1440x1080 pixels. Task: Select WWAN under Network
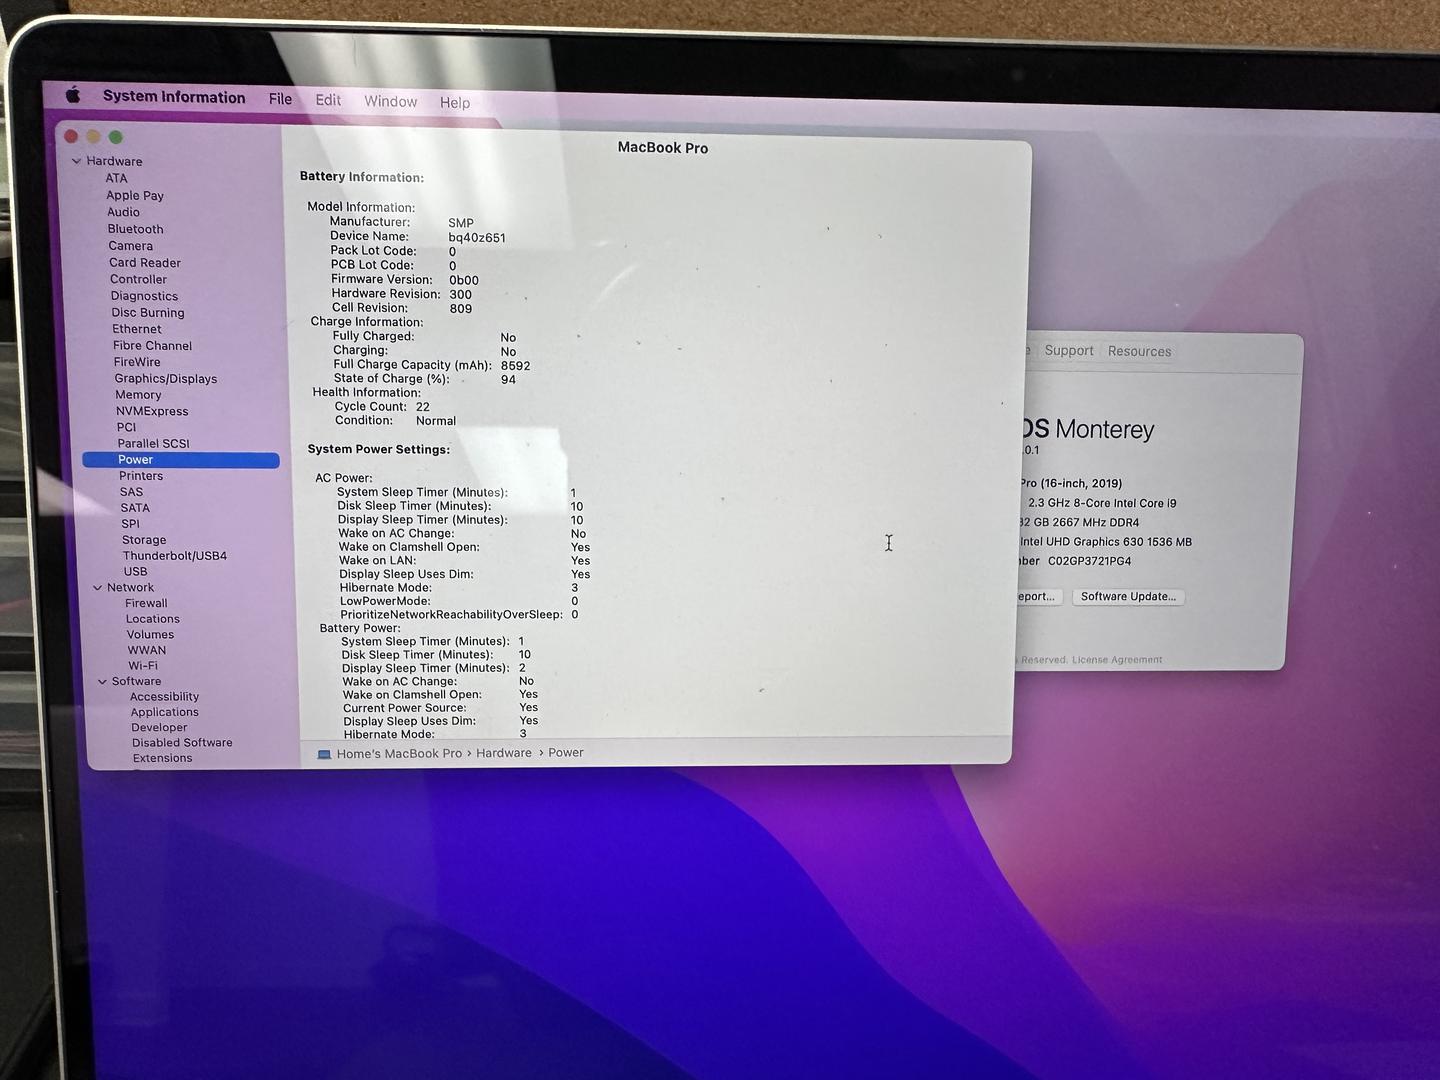pos(147,650)
